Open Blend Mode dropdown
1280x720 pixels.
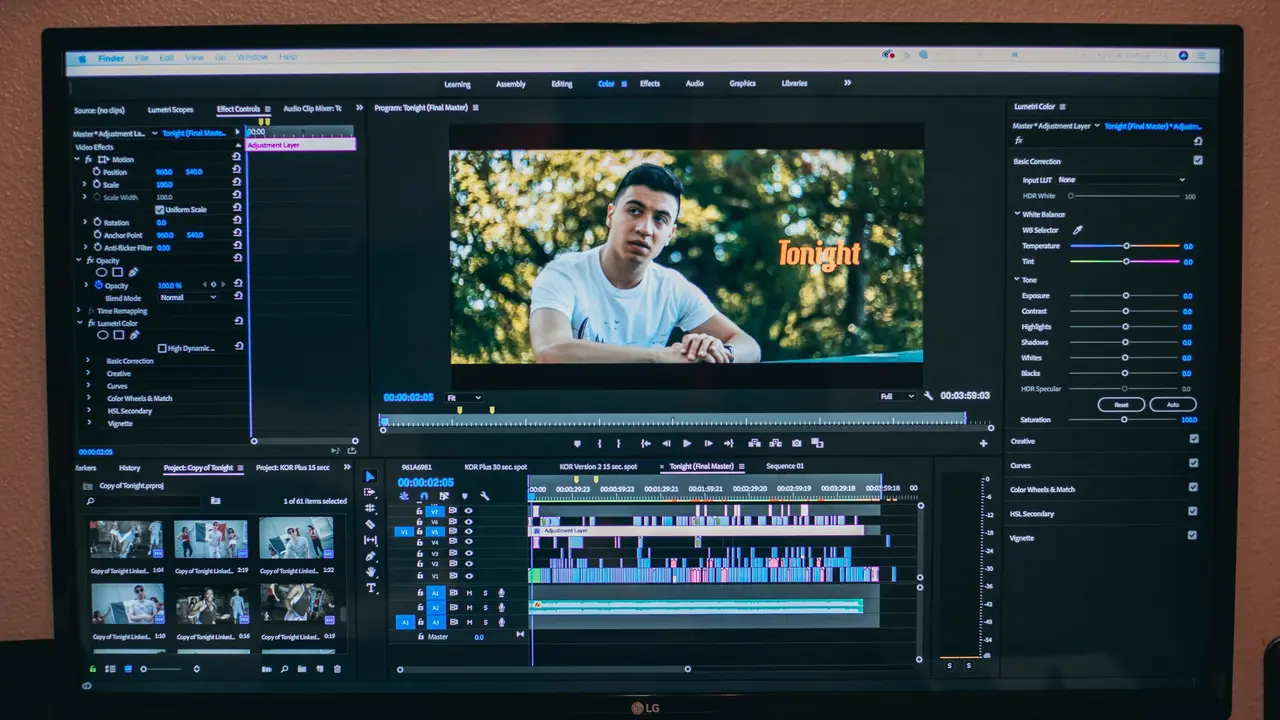(188, 298)
